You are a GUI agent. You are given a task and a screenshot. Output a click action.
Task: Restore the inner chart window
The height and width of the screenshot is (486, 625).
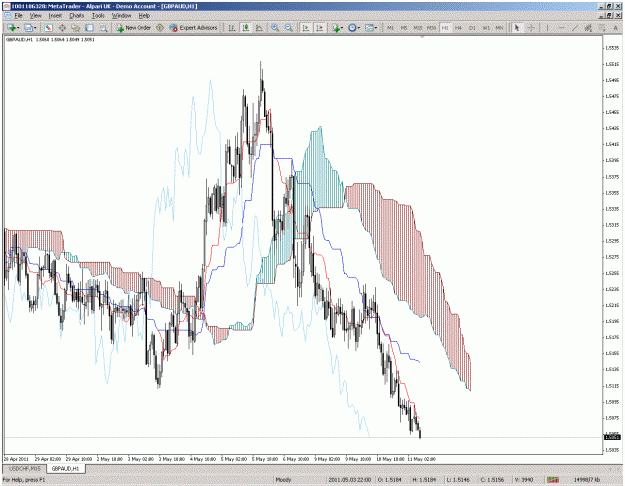tap(609, 16)
